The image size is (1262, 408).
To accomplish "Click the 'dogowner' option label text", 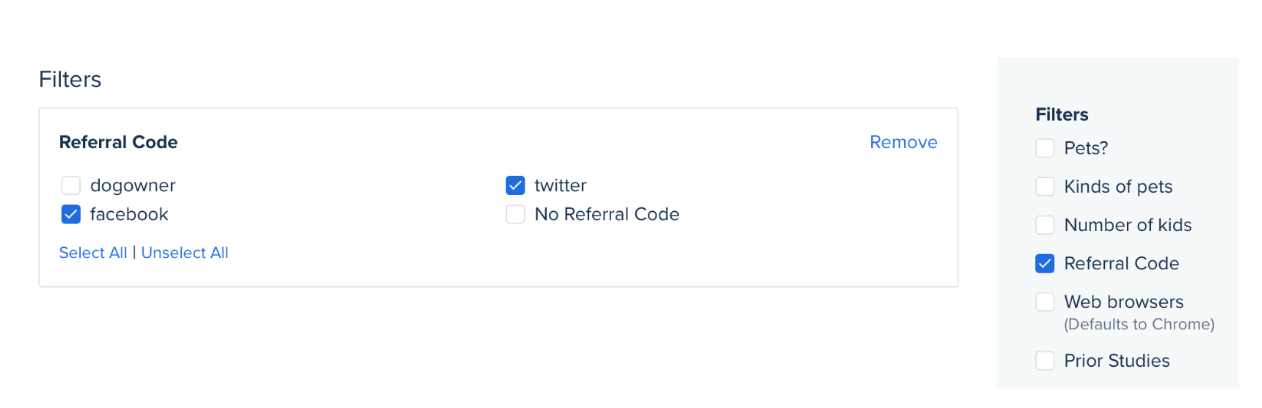I will [x=133, y=185].
